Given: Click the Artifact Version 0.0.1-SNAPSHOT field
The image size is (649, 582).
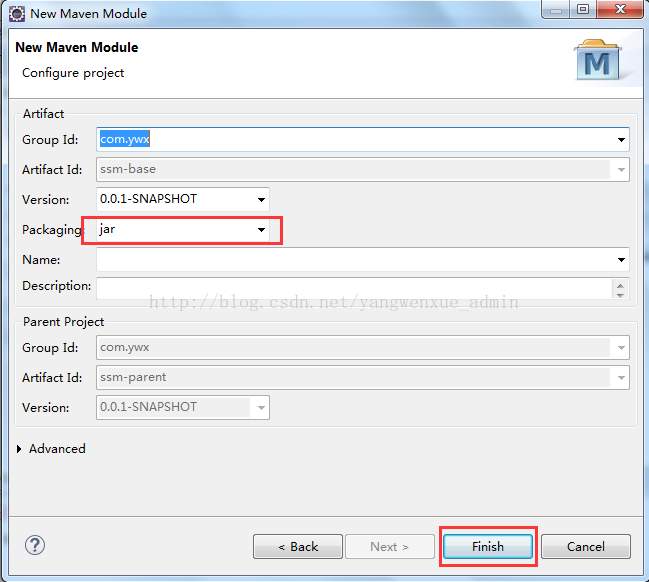Looking at the screenshot, I should coord(183,200).
